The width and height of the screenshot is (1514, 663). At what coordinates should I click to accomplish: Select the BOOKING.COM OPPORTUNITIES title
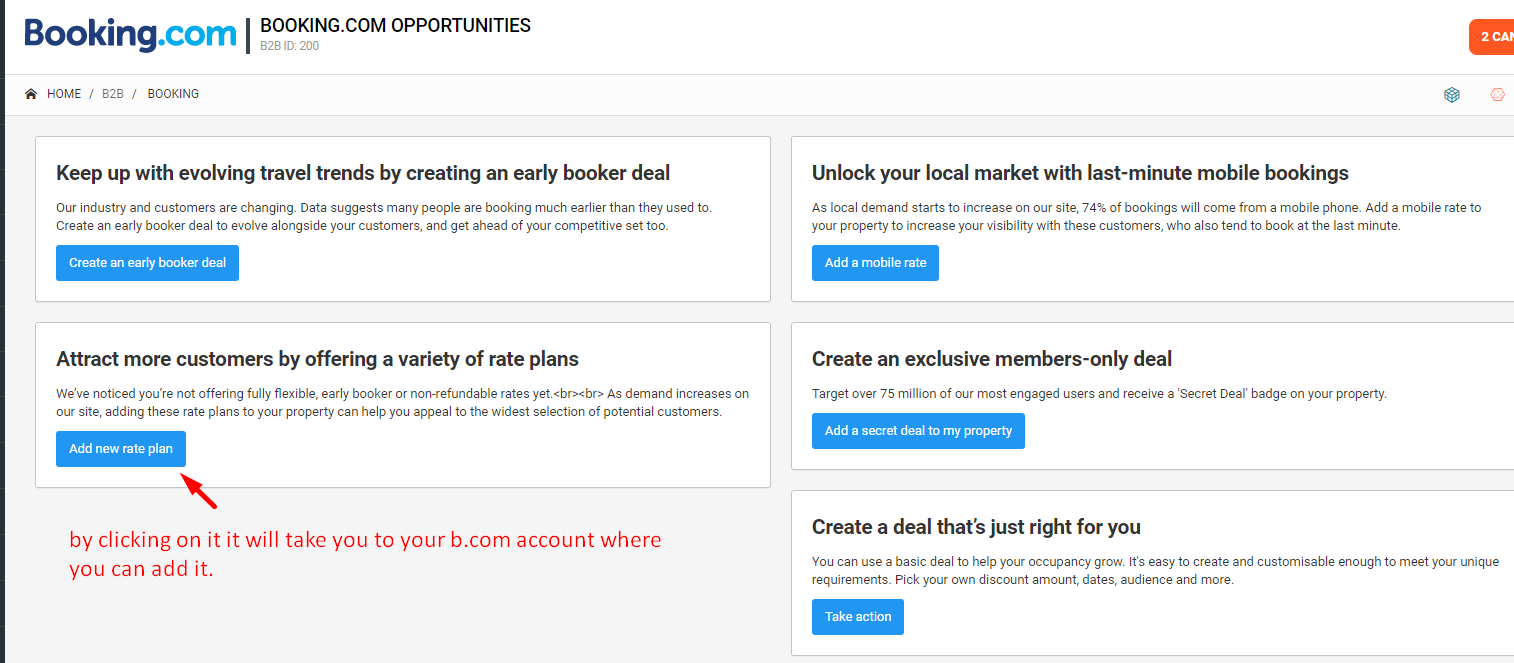click(x=395, y=26)
